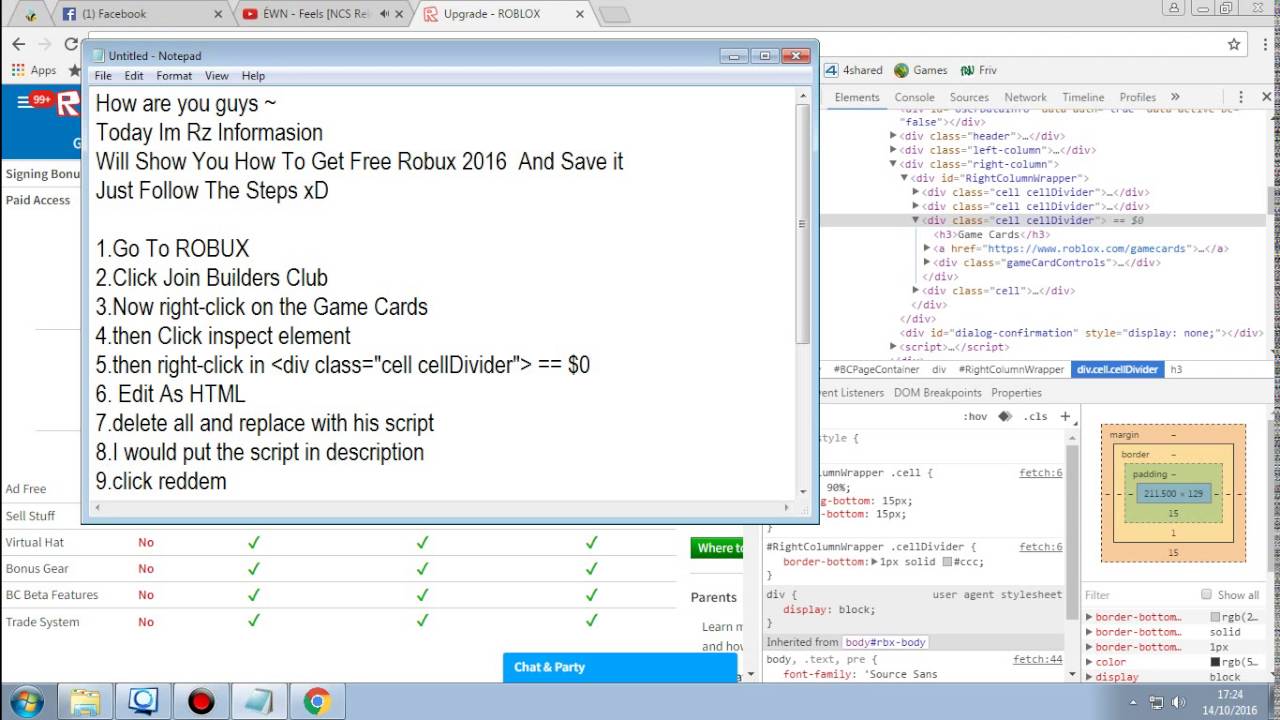Click the #ccc border color swatch

[x=947, y=562]
